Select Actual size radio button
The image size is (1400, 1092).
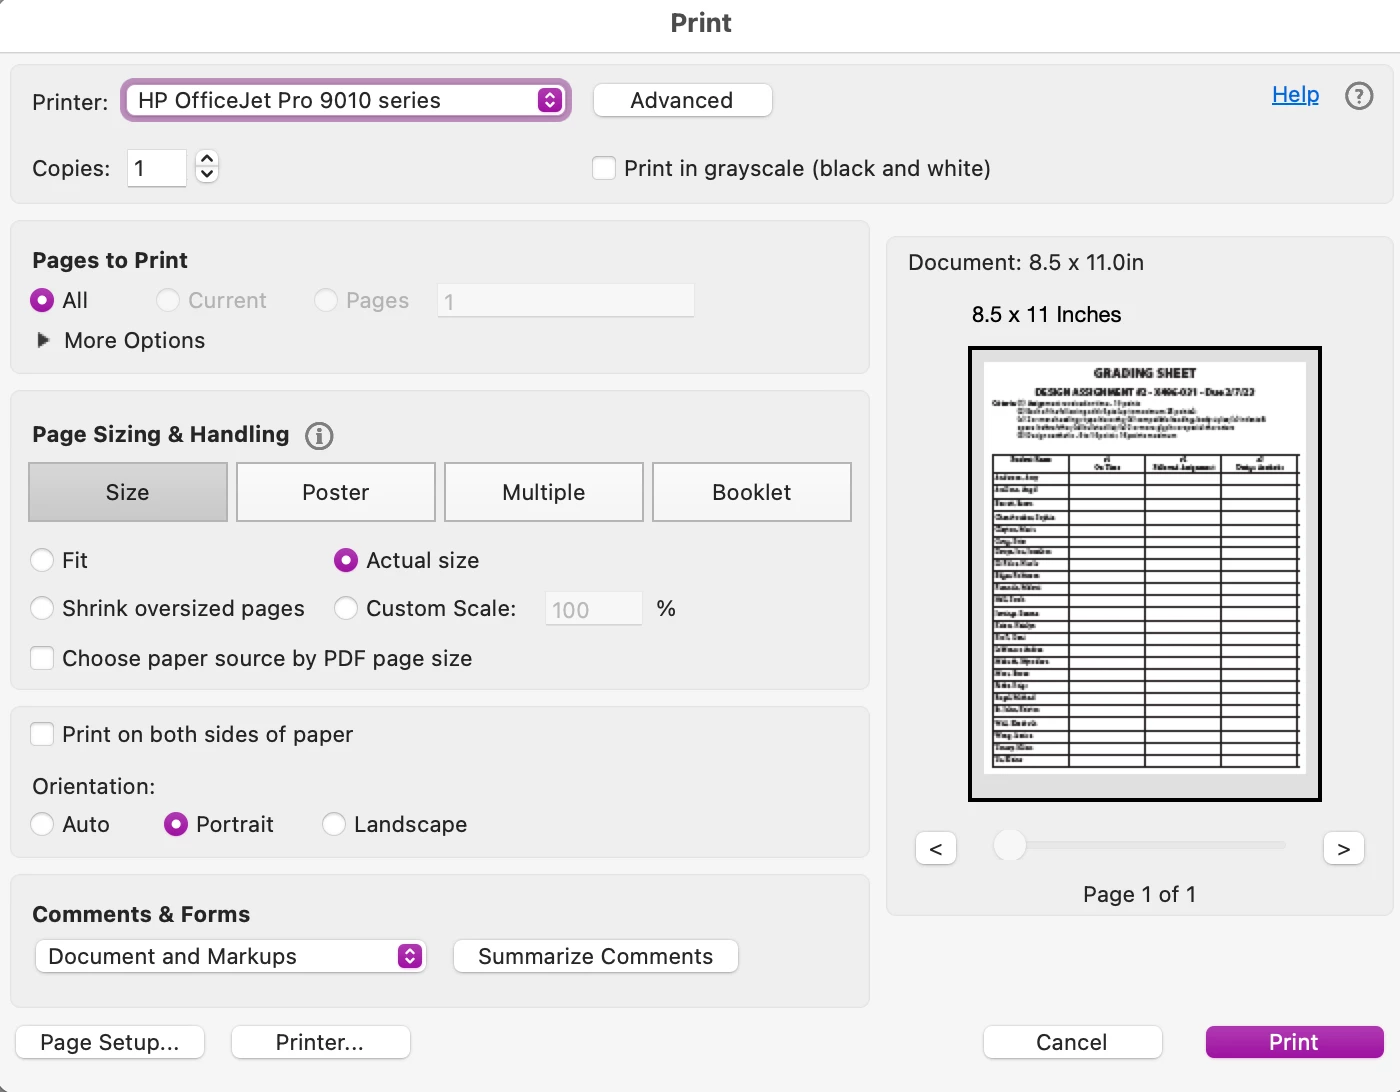pos(346,560)
